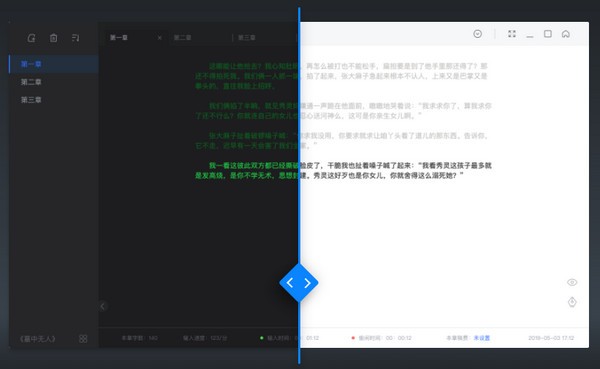Click the trash bin icon in sidebar
600x369 pixels.
pyautogui.click(x=54, y=38)
